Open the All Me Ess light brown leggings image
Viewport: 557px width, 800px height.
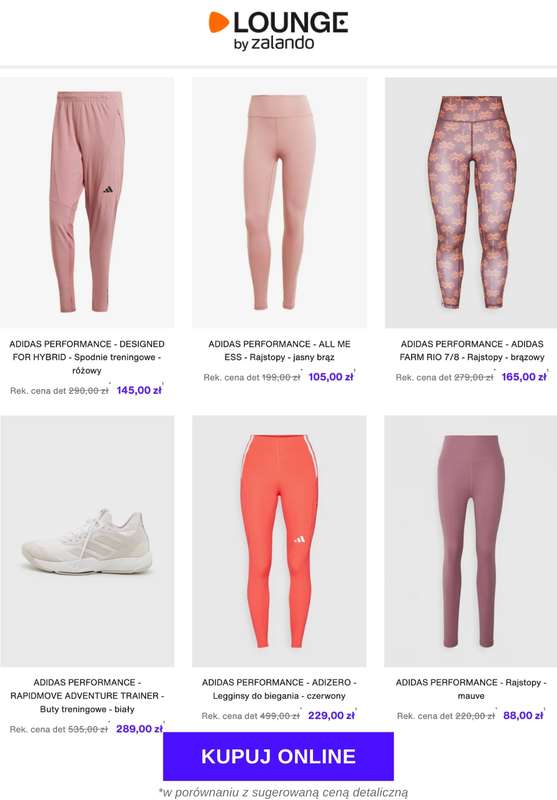(x=279, y=203)
